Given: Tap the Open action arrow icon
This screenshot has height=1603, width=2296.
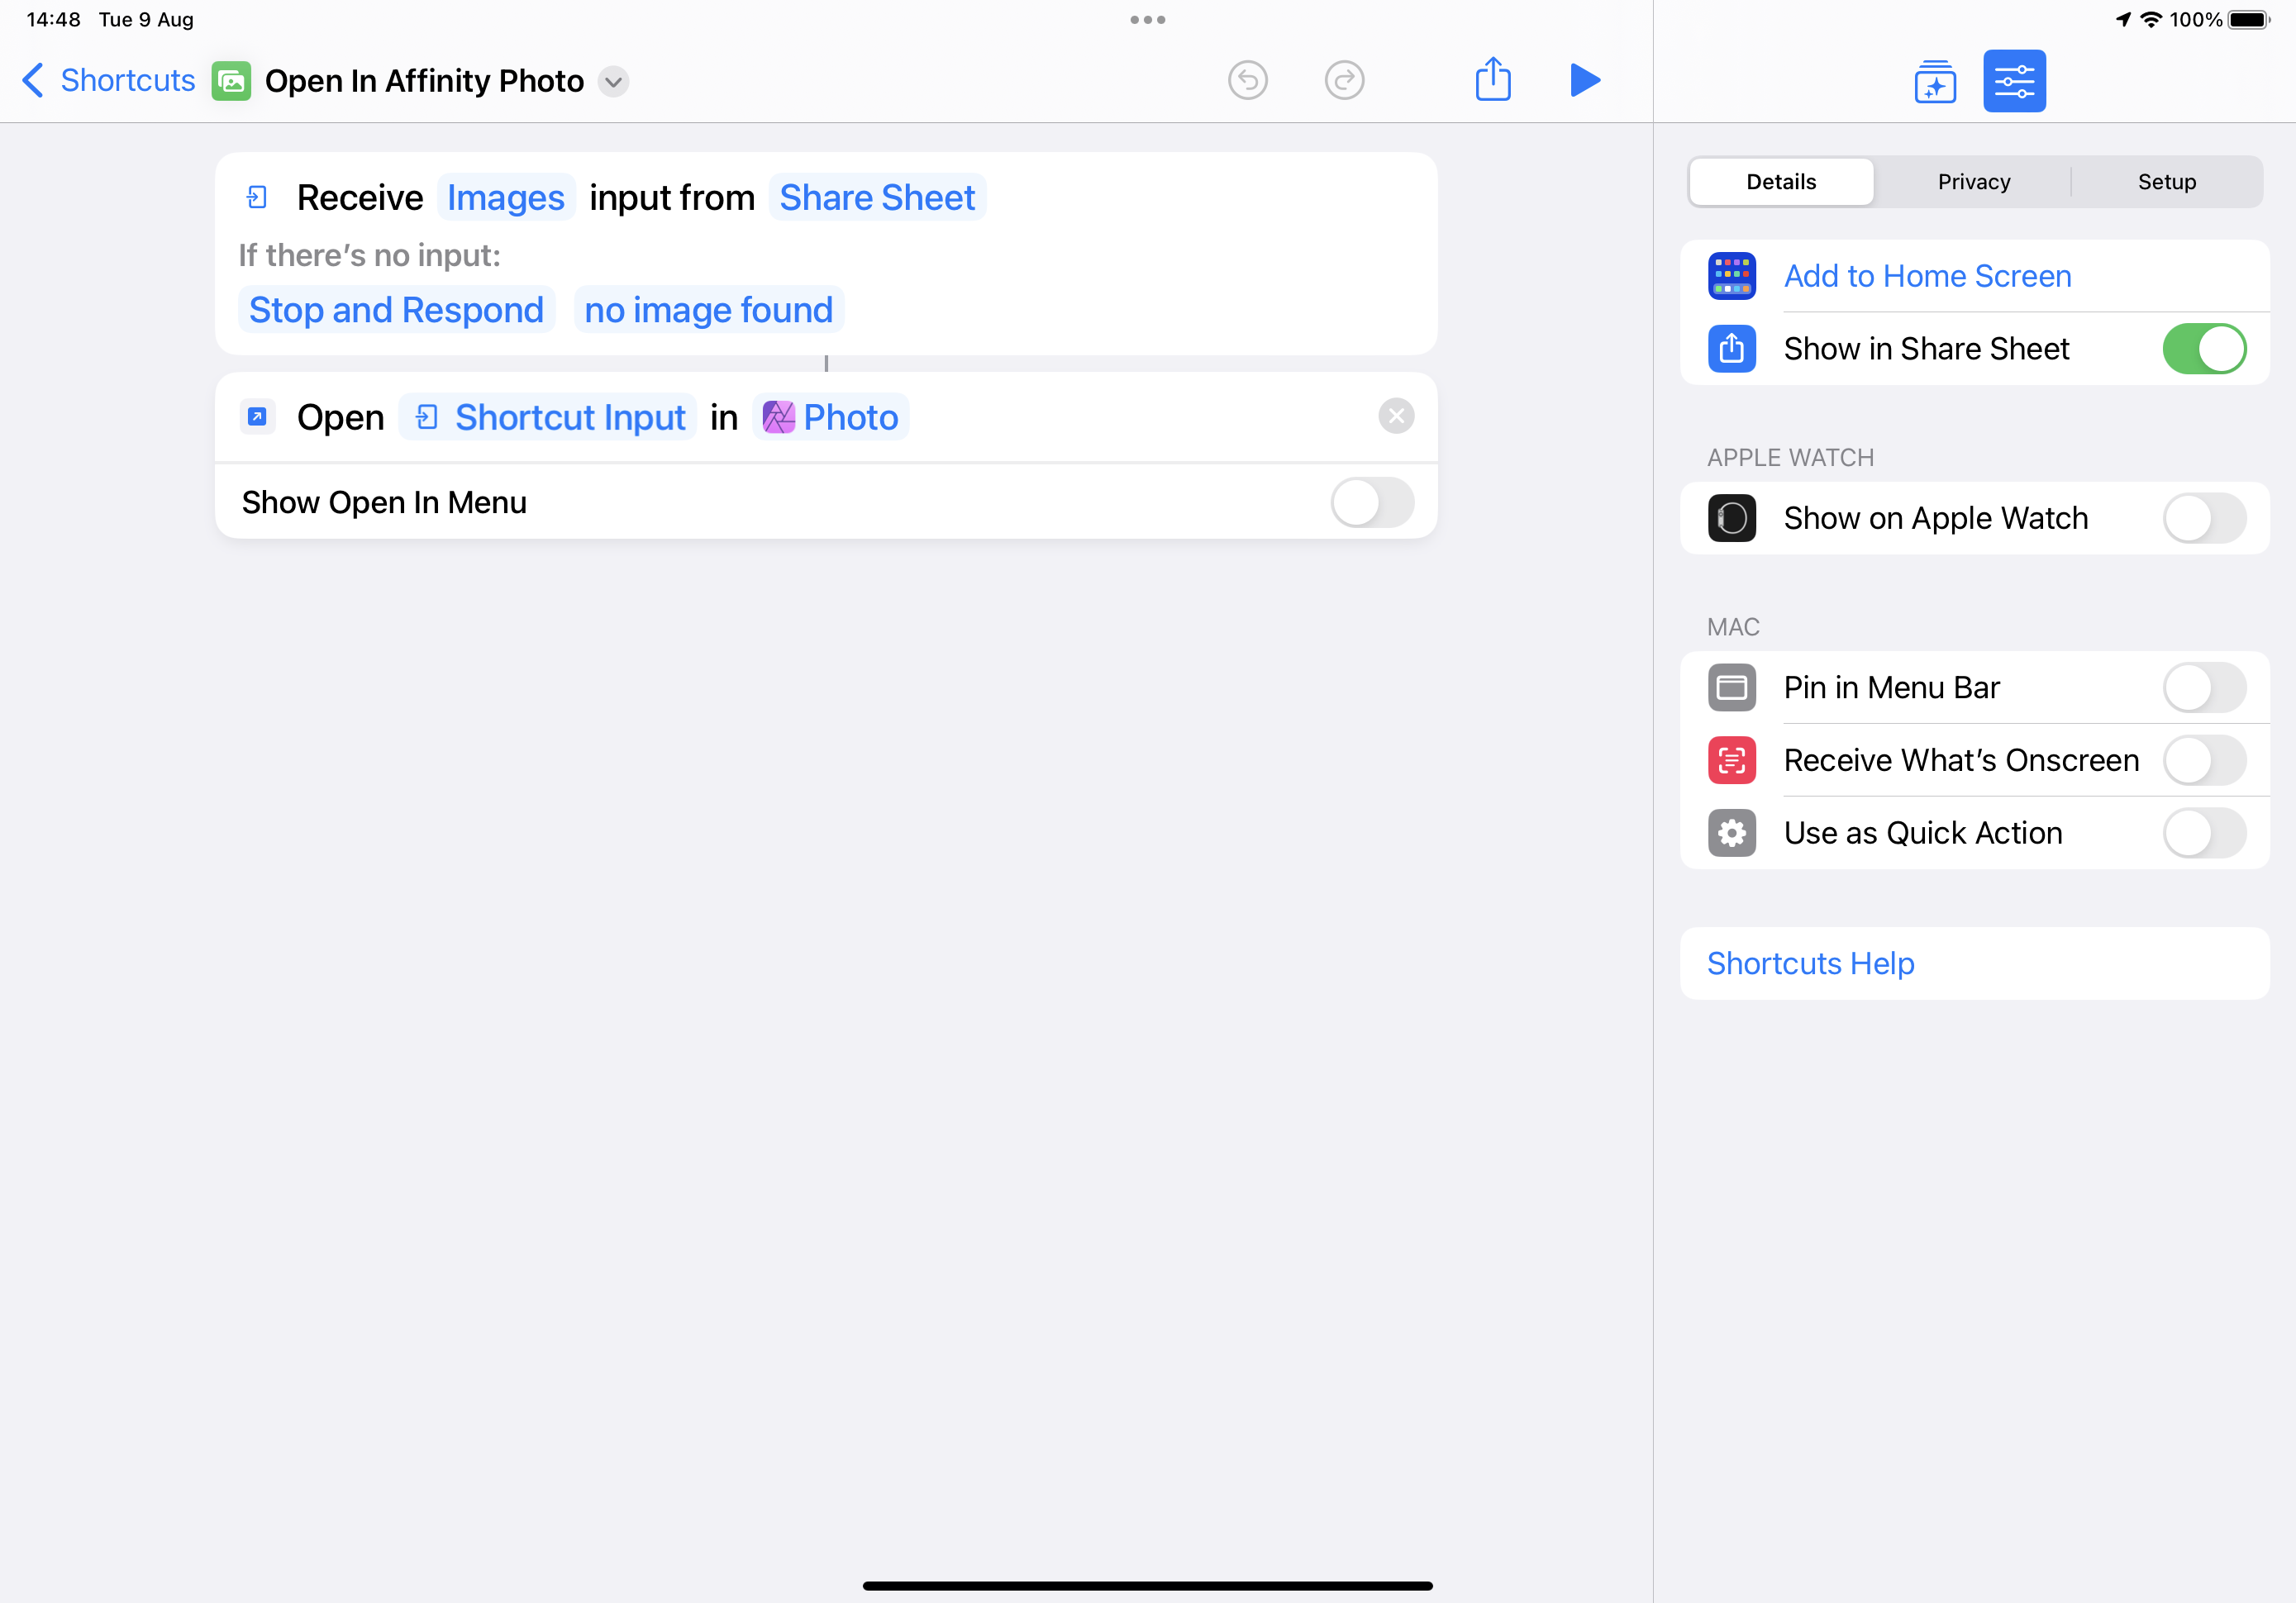Looking at the screenshot, I should 257,417.
